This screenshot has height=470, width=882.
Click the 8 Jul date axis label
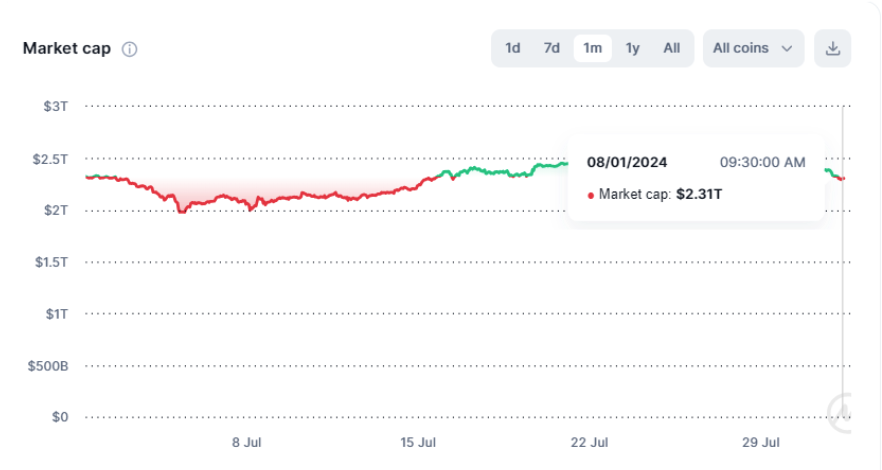coord(246,442)
